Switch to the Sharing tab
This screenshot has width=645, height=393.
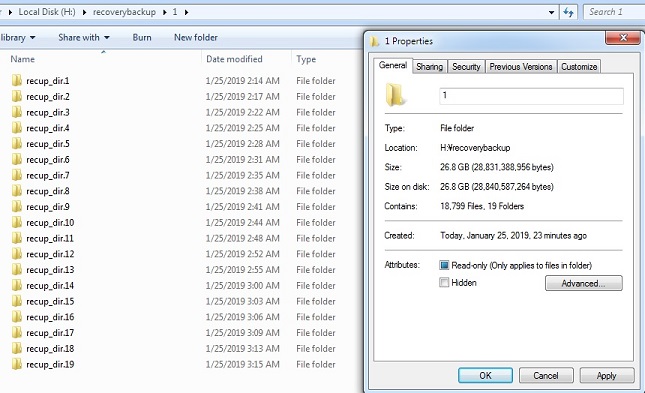point(429,67)
